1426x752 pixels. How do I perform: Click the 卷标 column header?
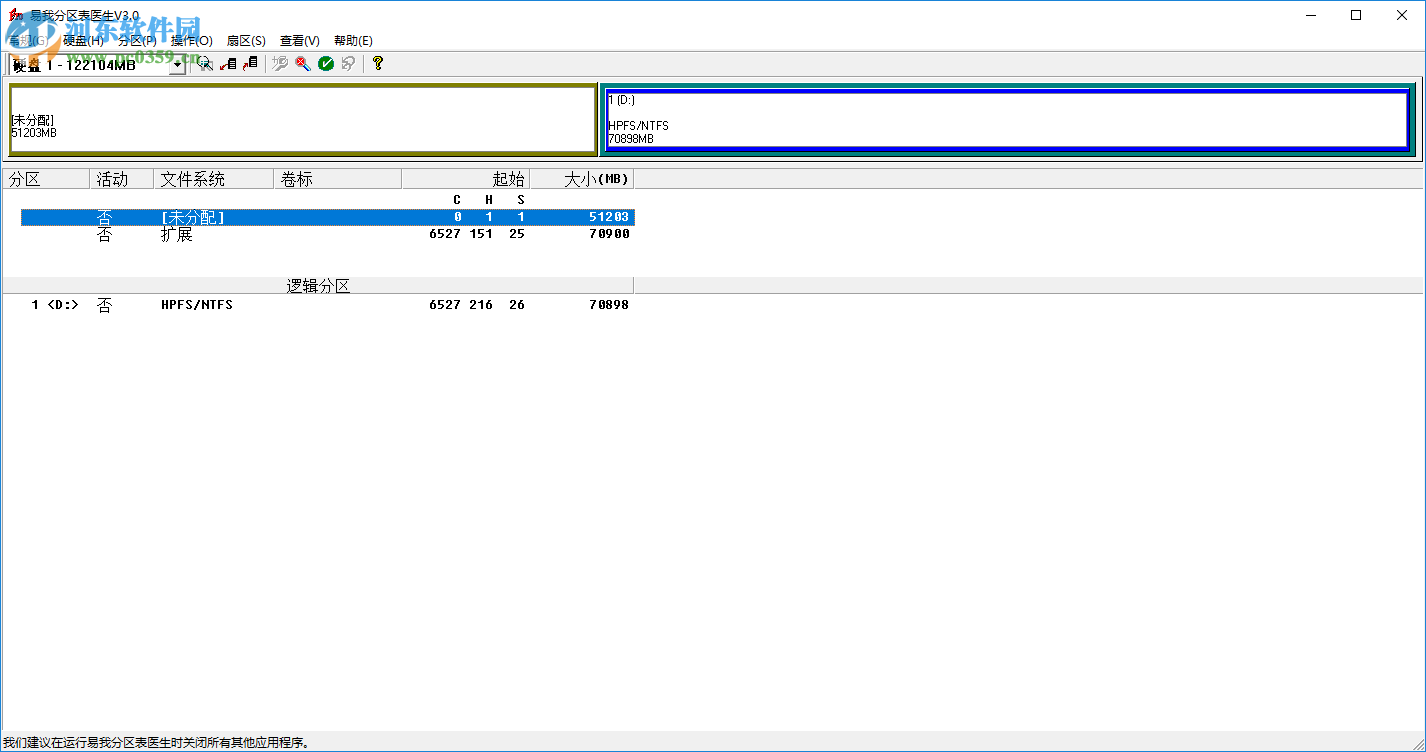[x=337, y=179]
